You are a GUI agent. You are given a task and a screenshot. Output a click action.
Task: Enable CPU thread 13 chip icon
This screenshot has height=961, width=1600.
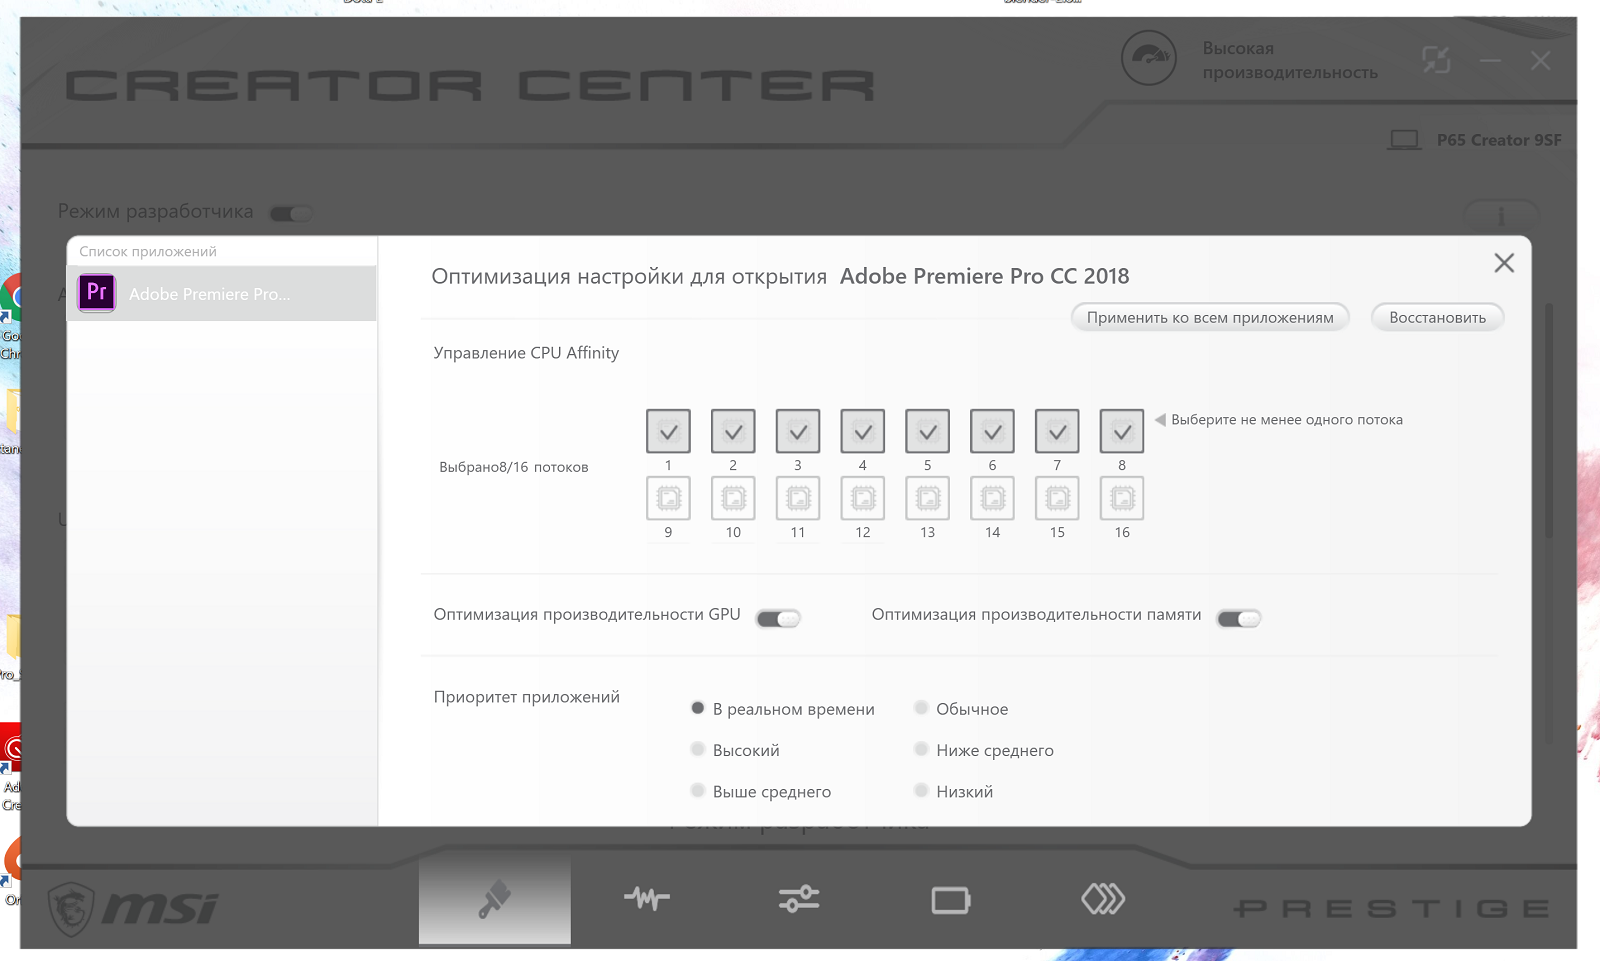[x=928, y=498]
